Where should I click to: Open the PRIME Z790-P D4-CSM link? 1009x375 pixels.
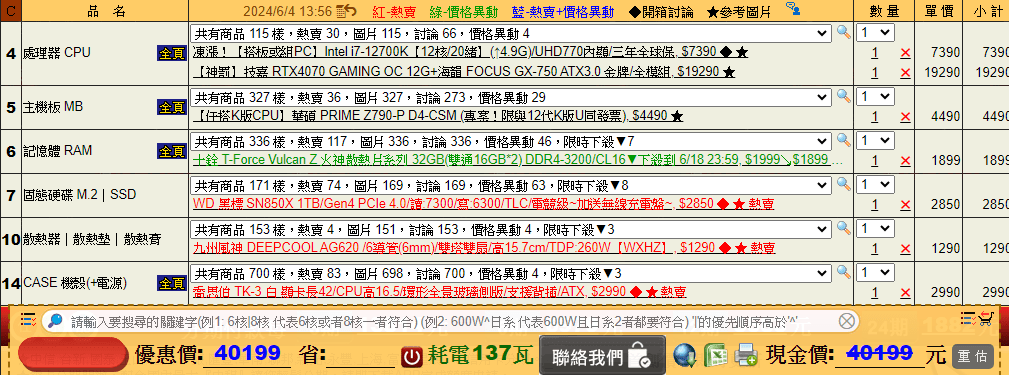click(x=438, y=116)
